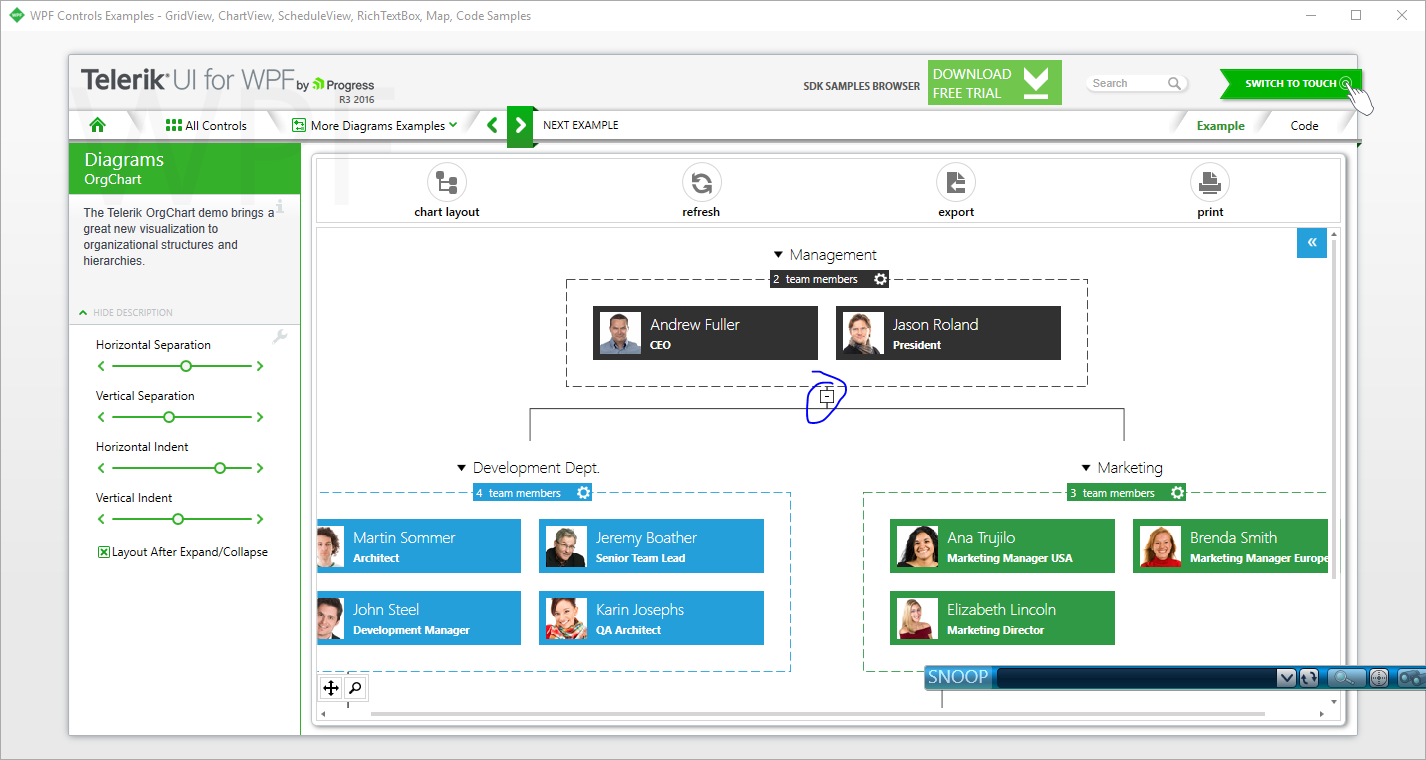Select the Ana Trujillo card
Viewport: 1426px width, 760px height.
1002,546
